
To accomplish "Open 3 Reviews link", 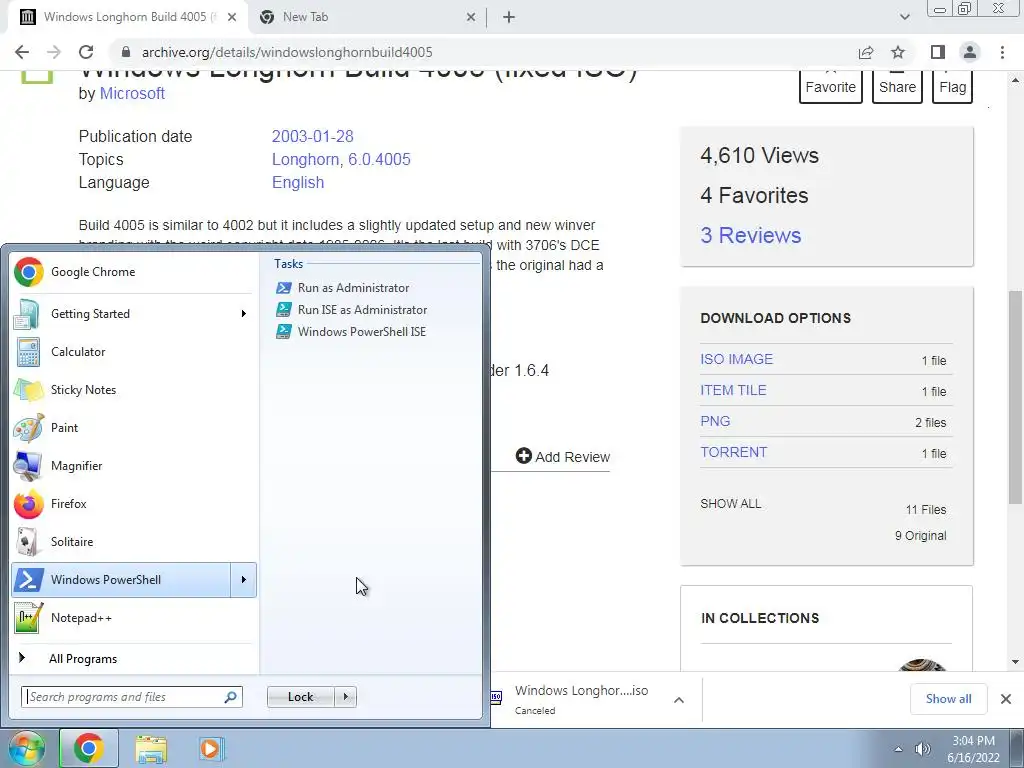I will (750, 235).
